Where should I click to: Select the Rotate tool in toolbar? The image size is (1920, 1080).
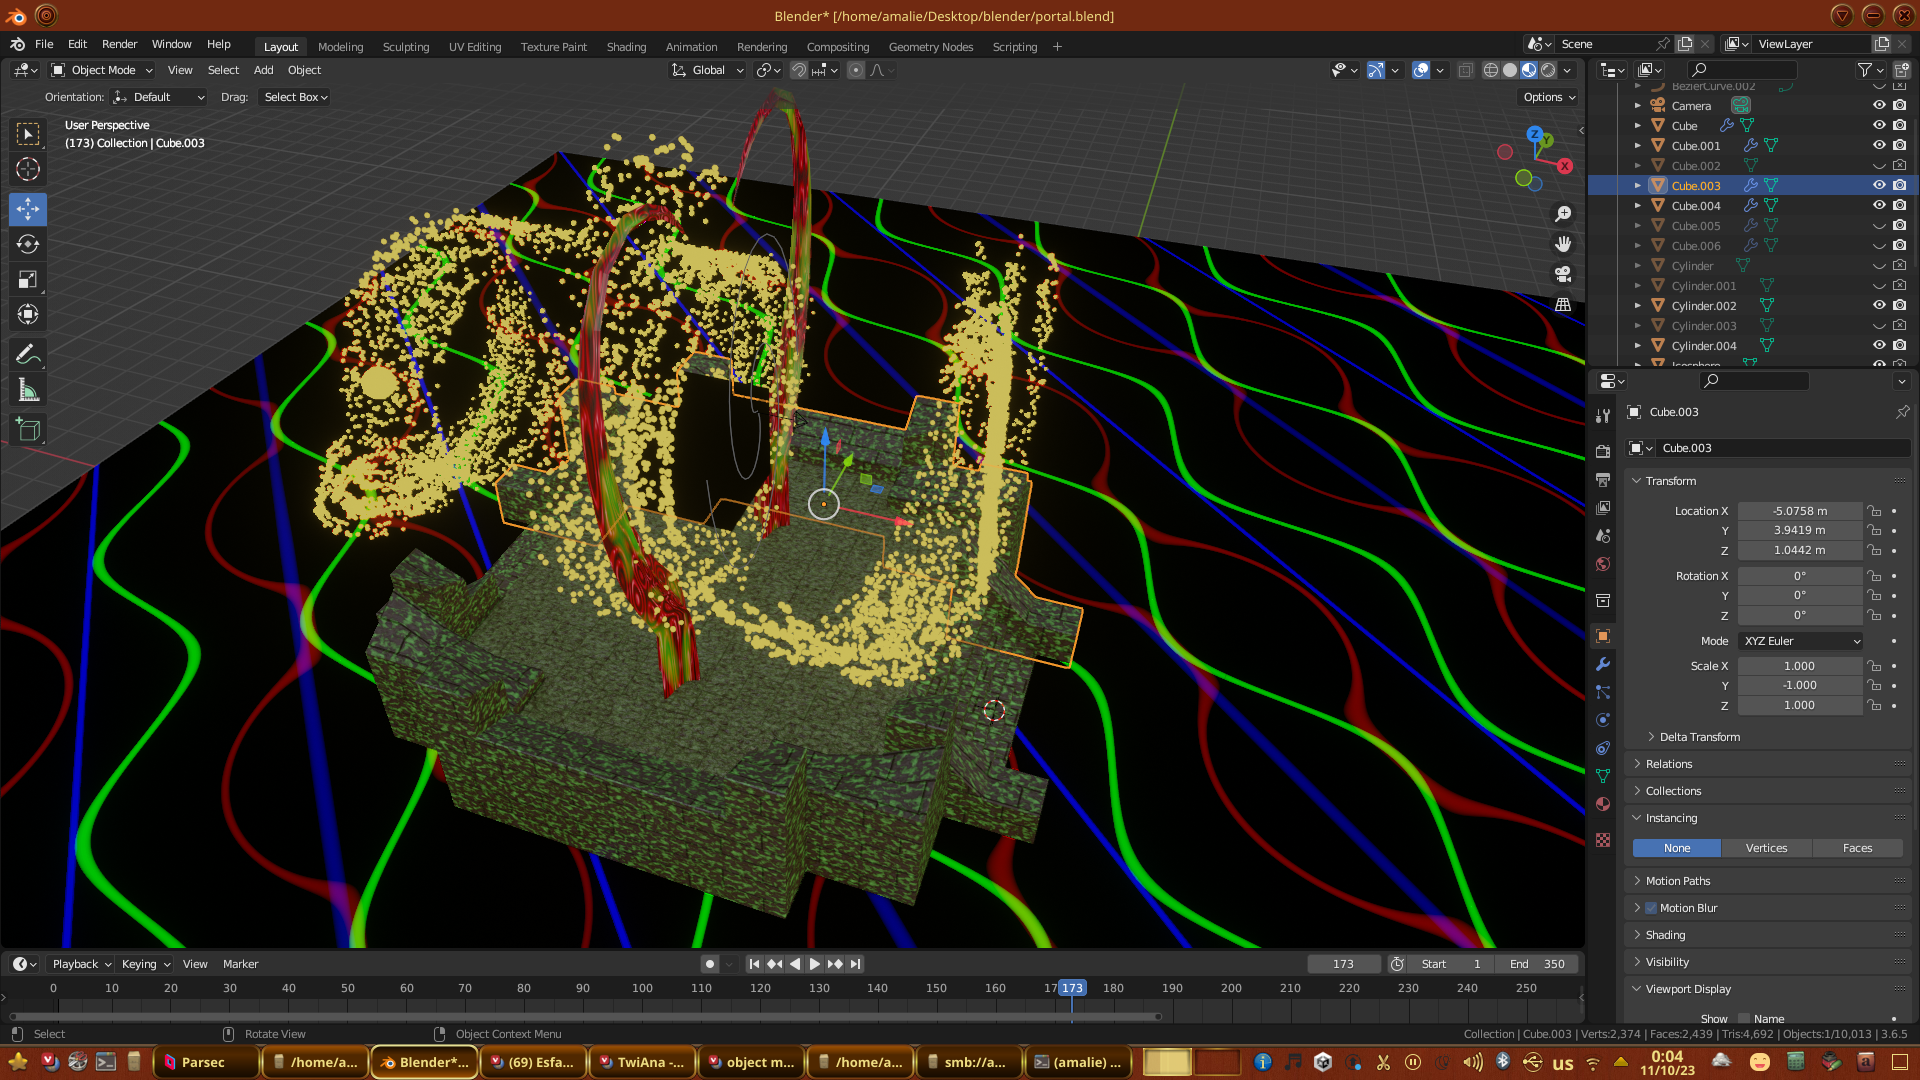coord(28,245)
